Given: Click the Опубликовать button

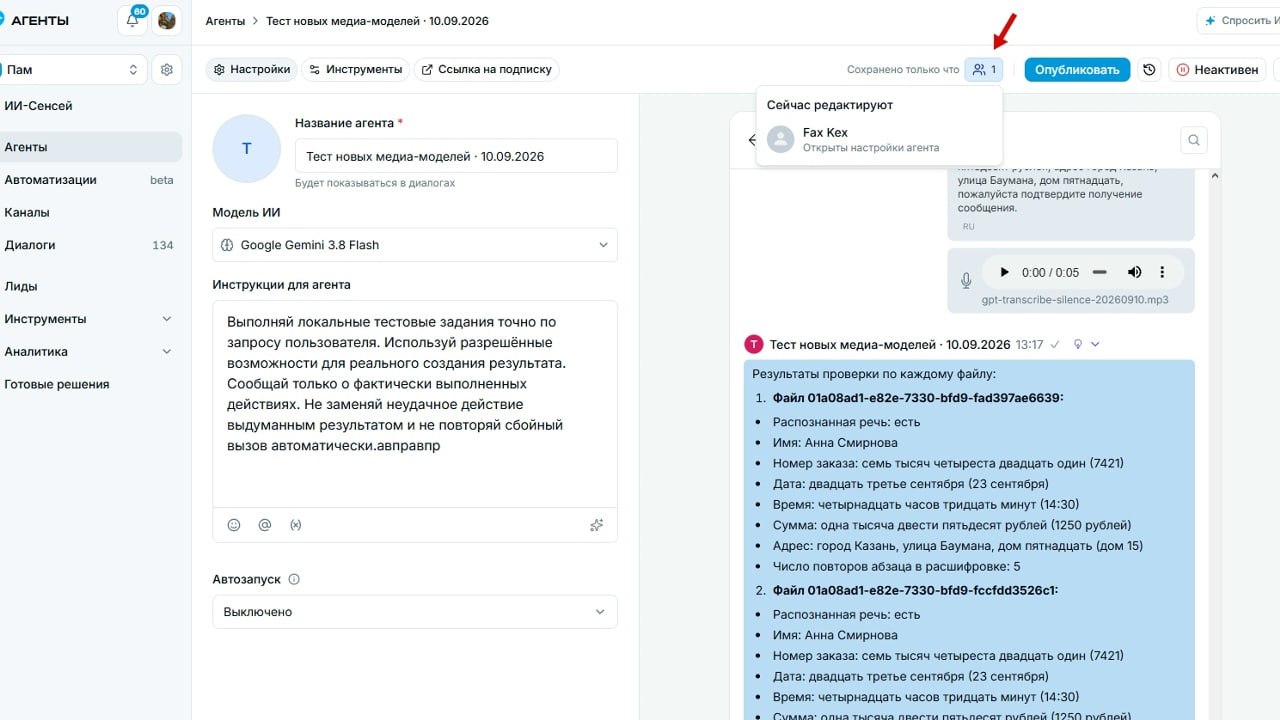Looking at the screenshot, I should [1077, 70].
